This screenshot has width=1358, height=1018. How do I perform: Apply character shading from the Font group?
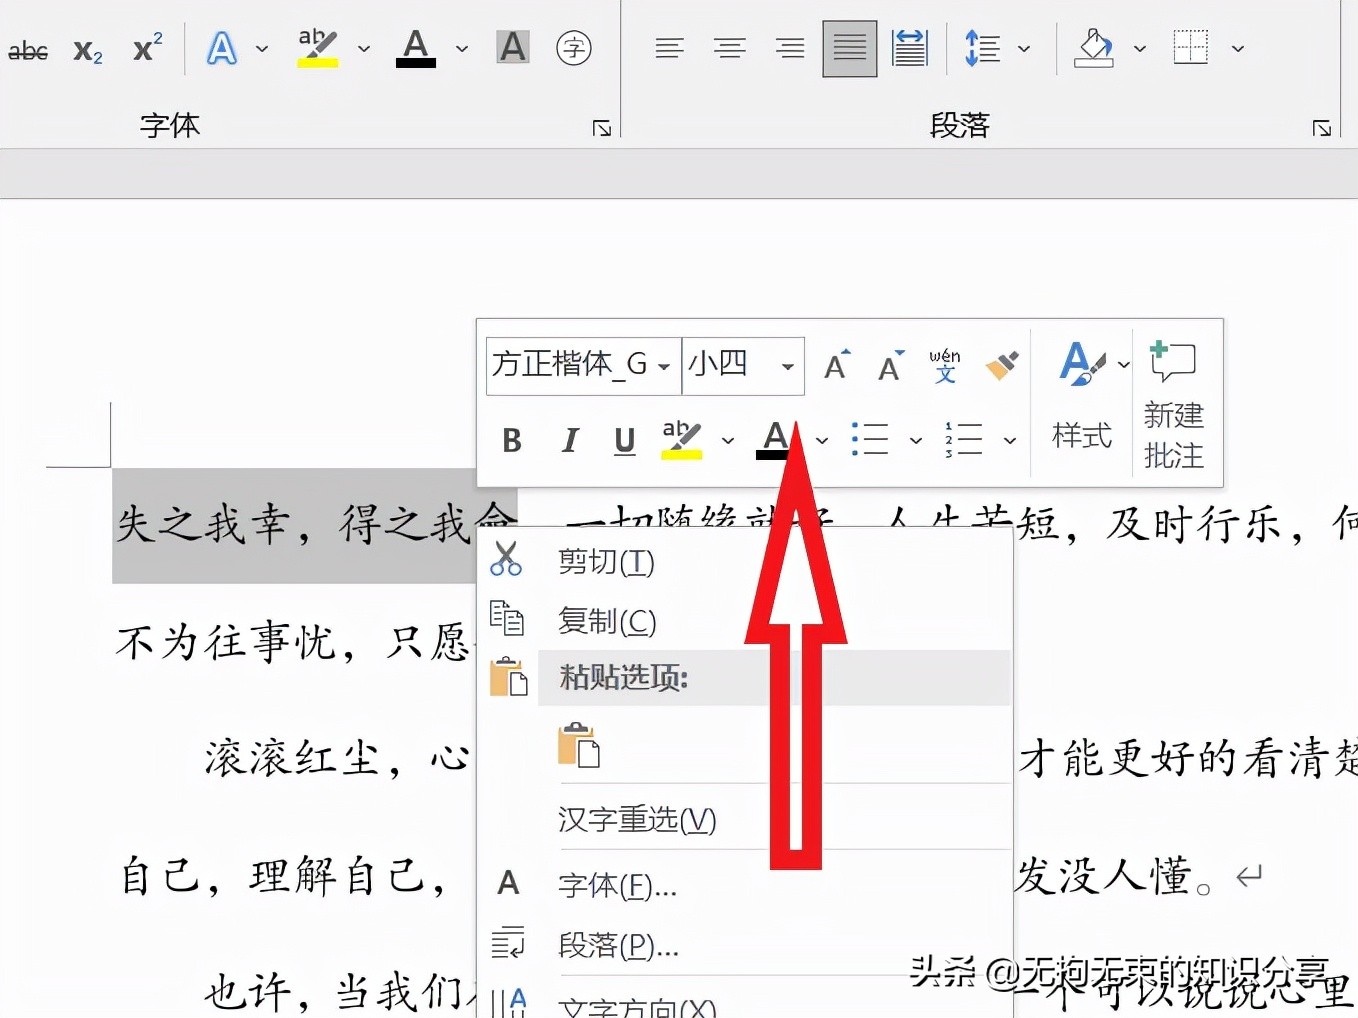coord(512,47)
